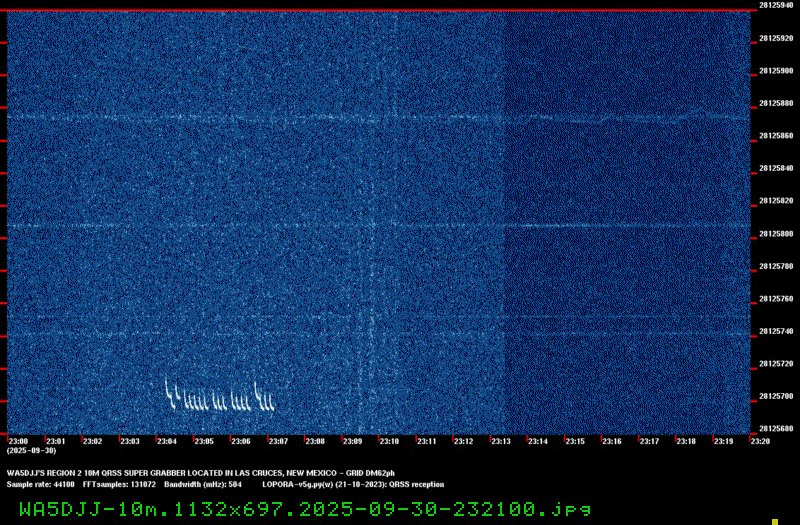800x525 pixels.
Task: Click the 28125720 frequency label
Action: (776, 364)
